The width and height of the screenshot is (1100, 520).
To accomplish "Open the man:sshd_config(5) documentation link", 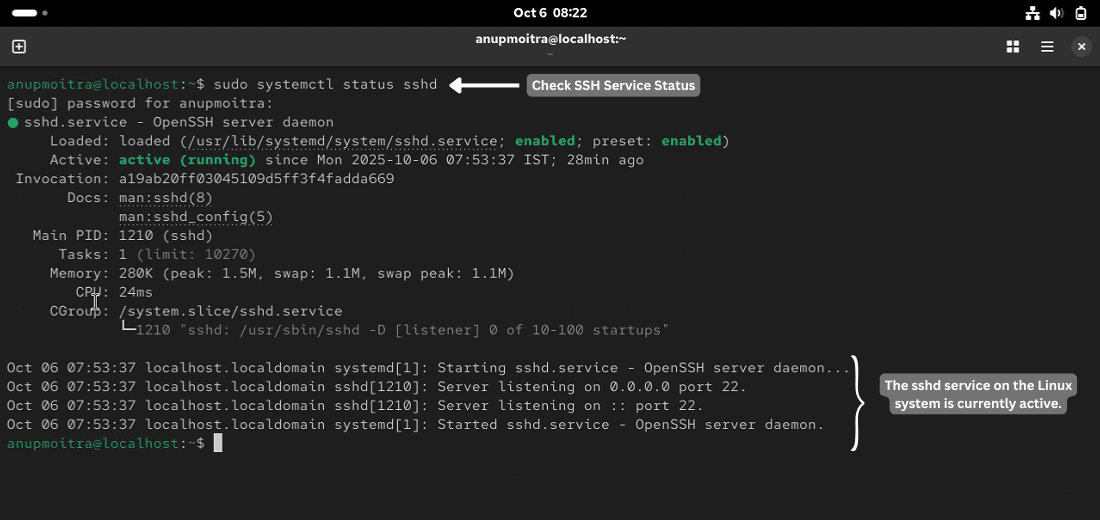I will click(195, 217).
